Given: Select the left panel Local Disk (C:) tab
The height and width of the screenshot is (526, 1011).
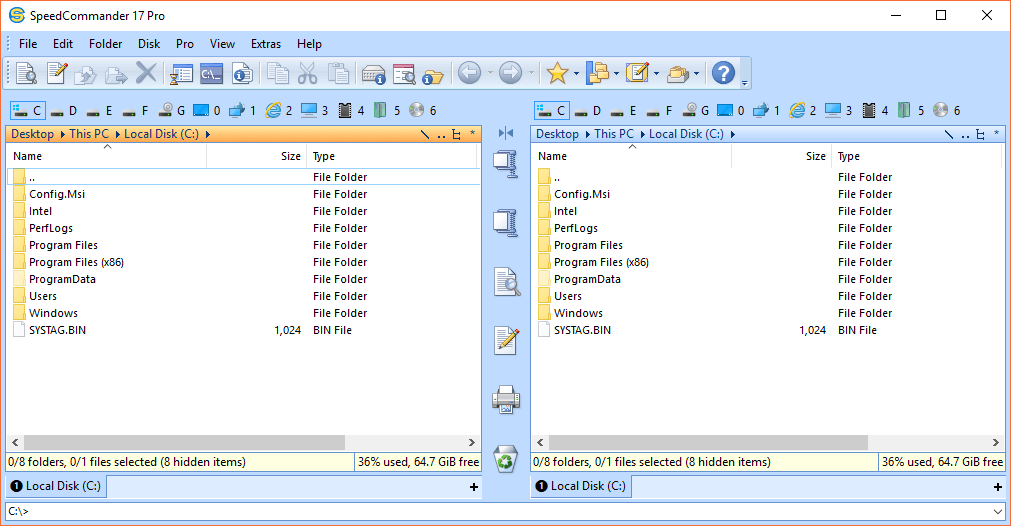Looking at the screenshot, I should [56, 486].
